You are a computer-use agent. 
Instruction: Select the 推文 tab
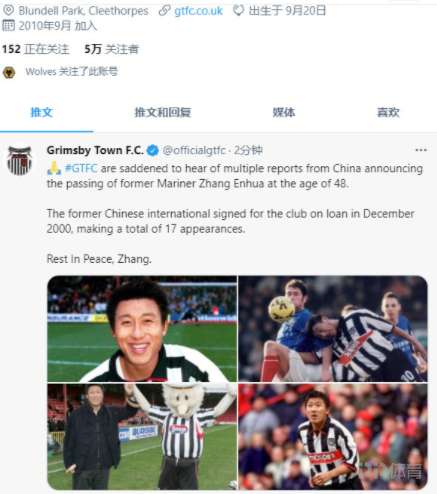click(x=42, y=112)
